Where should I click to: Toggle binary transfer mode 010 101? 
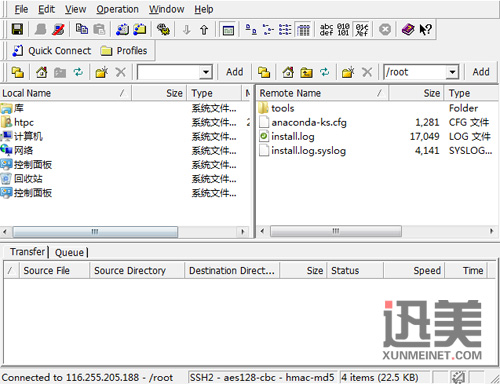(x=343, y=29)
